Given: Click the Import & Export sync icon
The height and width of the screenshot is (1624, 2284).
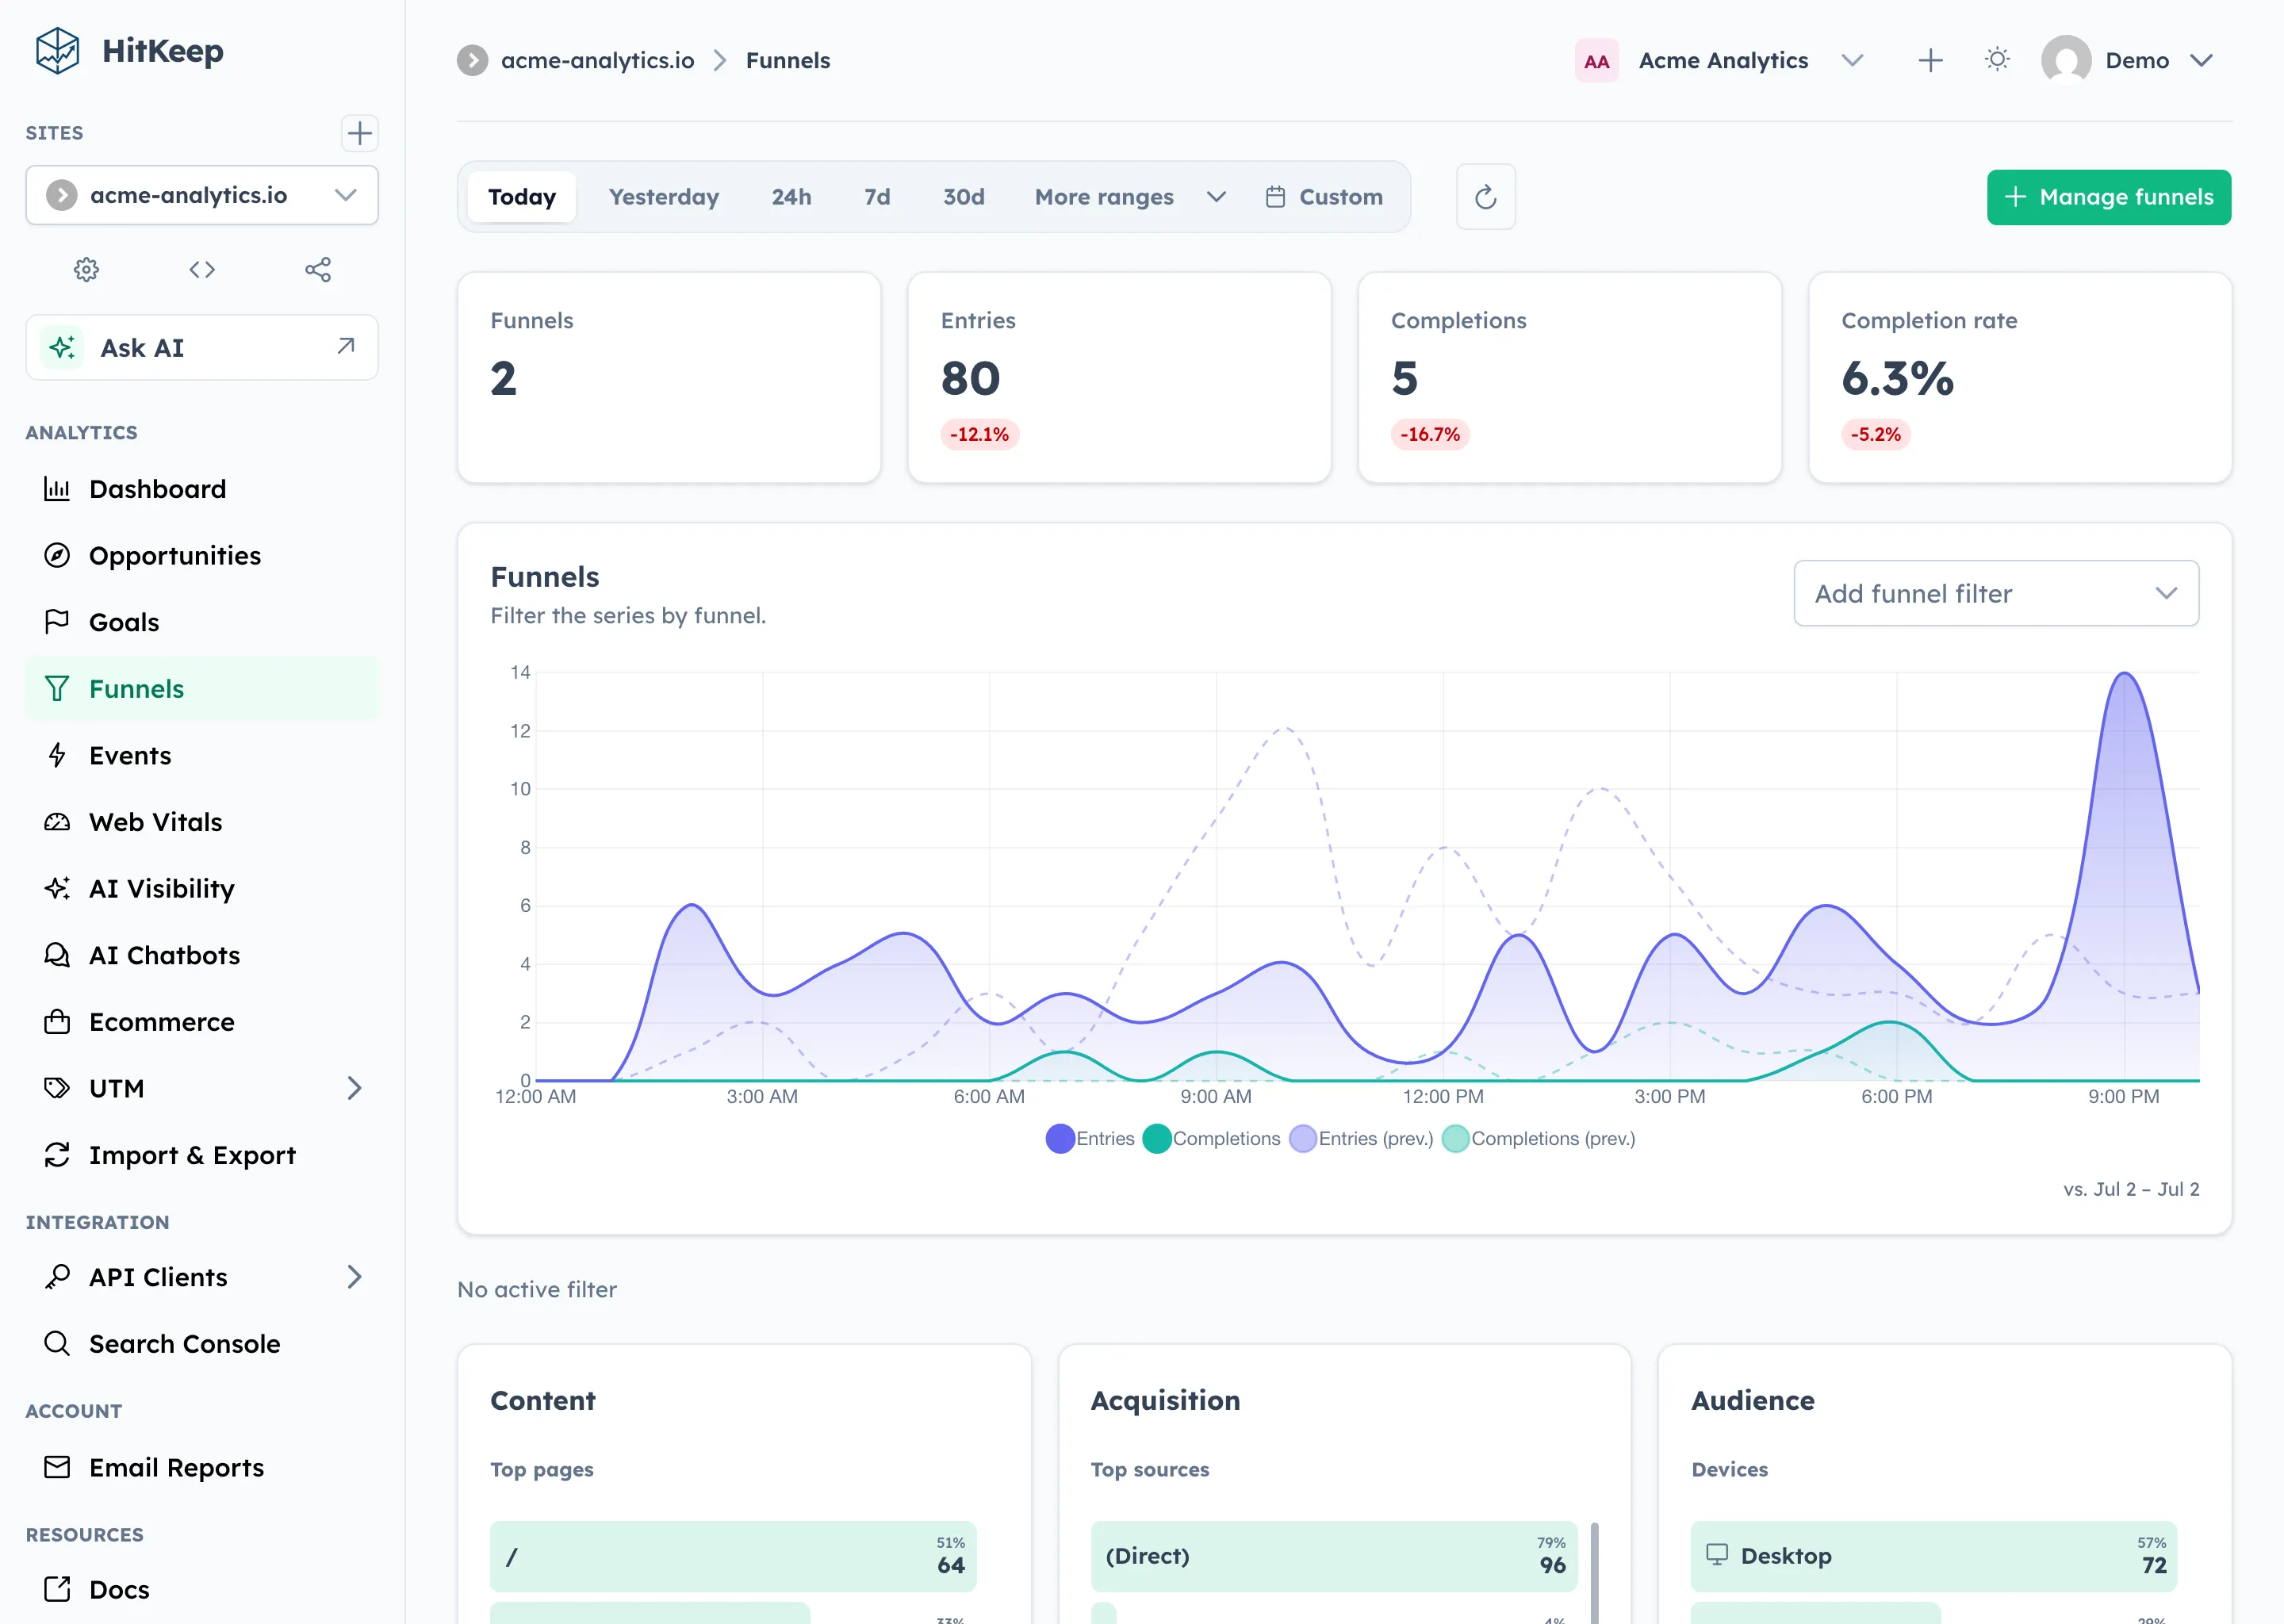Looking at the screenshot, I should click(57, 1155).
